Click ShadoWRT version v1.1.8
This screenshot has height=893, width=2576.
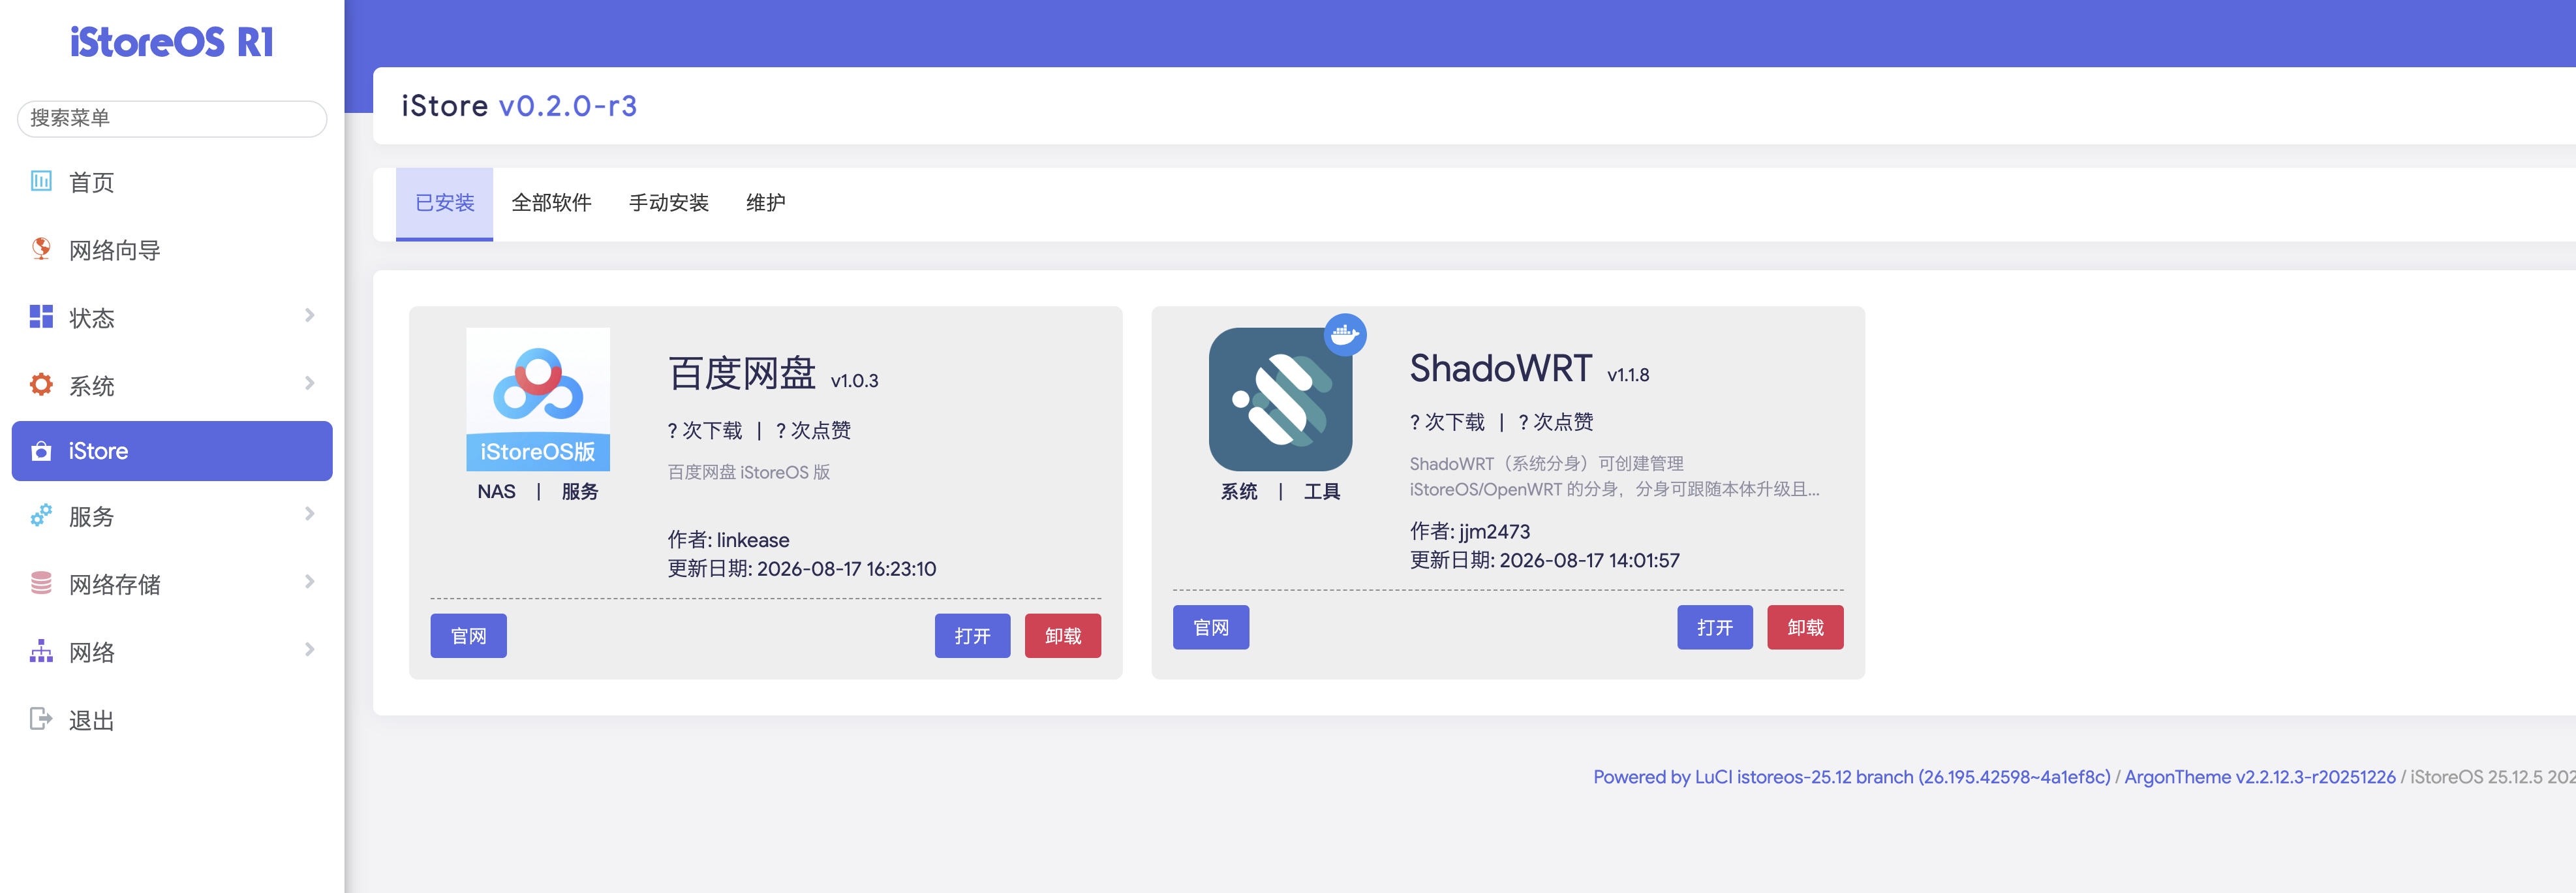(1628, 375)
